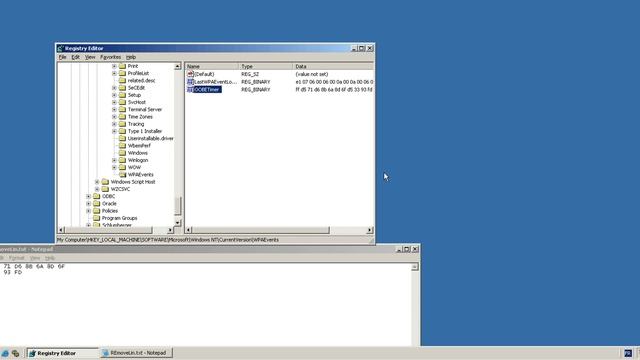Click the Registry Editor title bar icon
Image resolution: width=640 pixels, height=360 pixels.
(60, 48)
